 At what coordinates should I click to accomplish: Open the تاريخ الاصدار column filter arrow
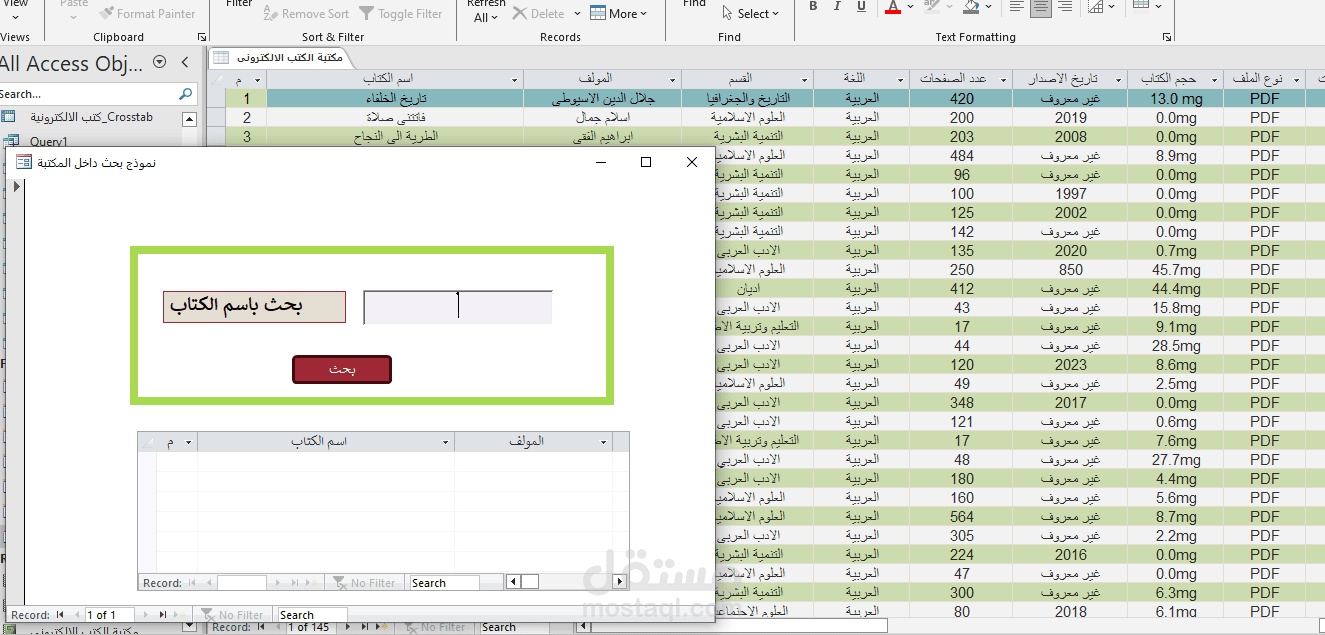tap(1117, 79)
